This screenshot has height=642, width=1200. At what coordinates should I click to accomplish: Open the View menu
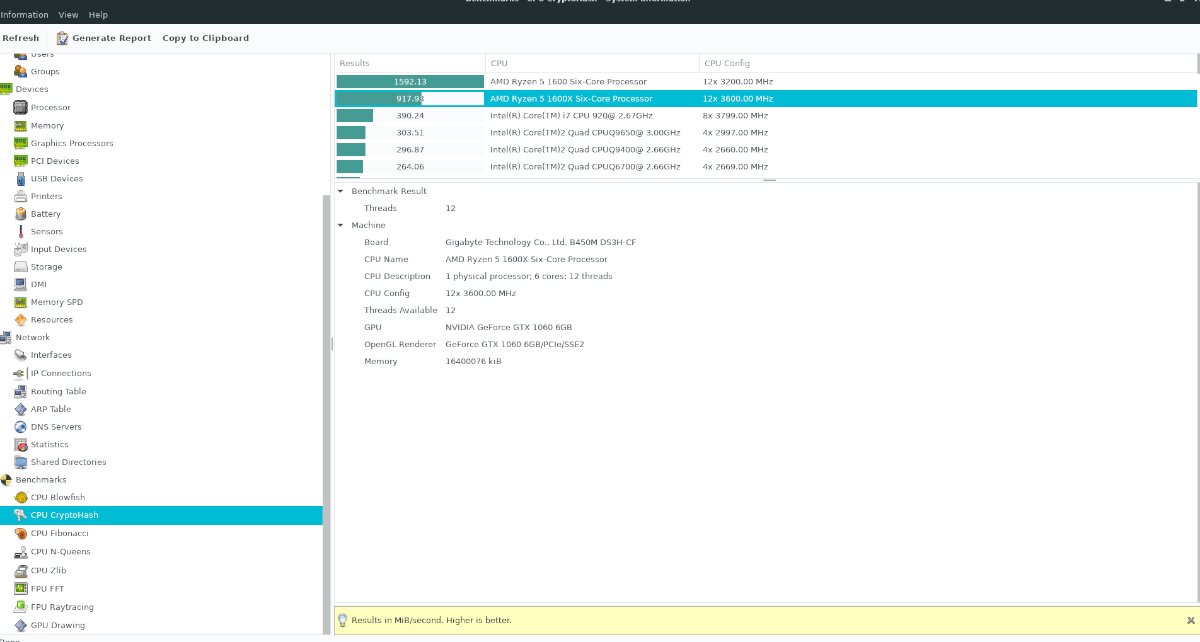[x=69, y=15]
